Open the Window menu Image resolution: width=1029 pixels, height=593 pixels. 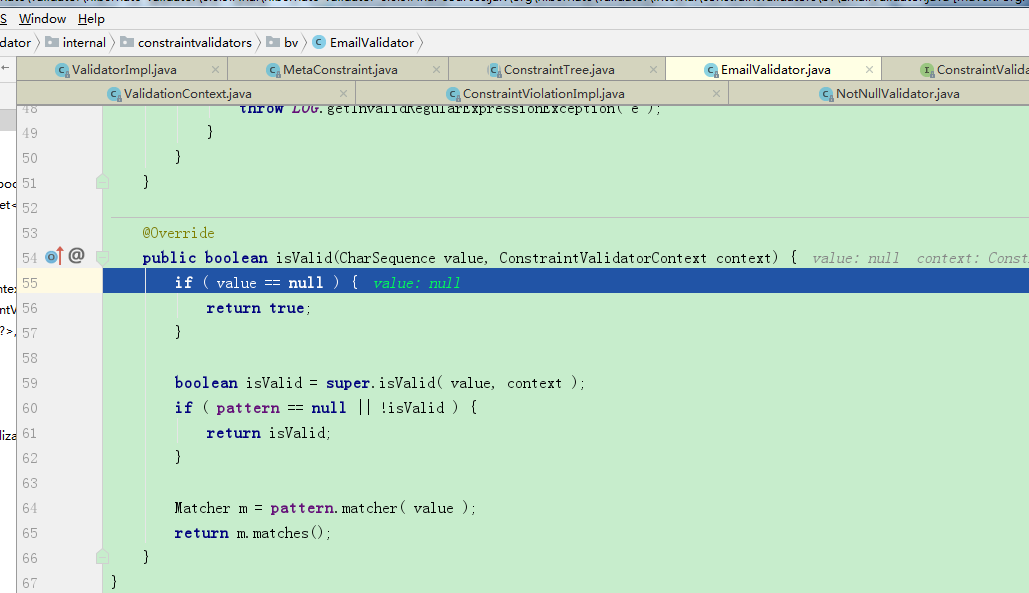(42, 18)
